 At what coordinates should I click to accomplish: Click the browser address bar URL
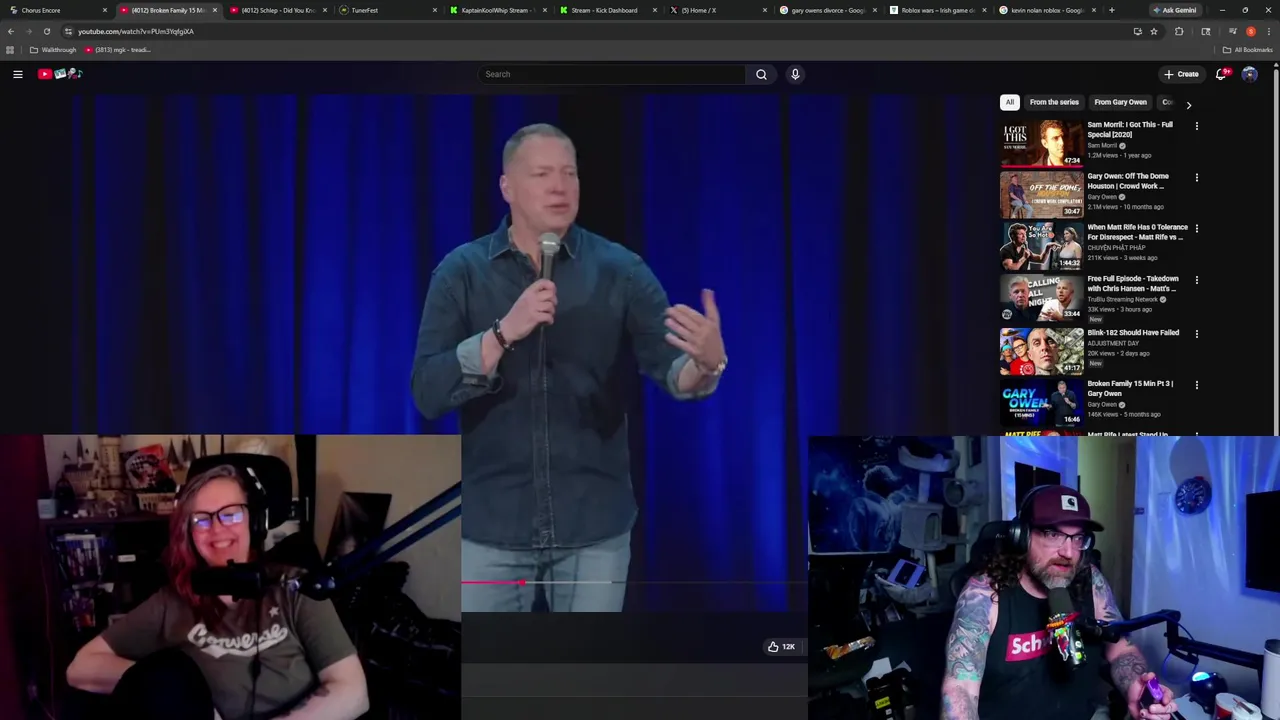[x=136, y=31]
